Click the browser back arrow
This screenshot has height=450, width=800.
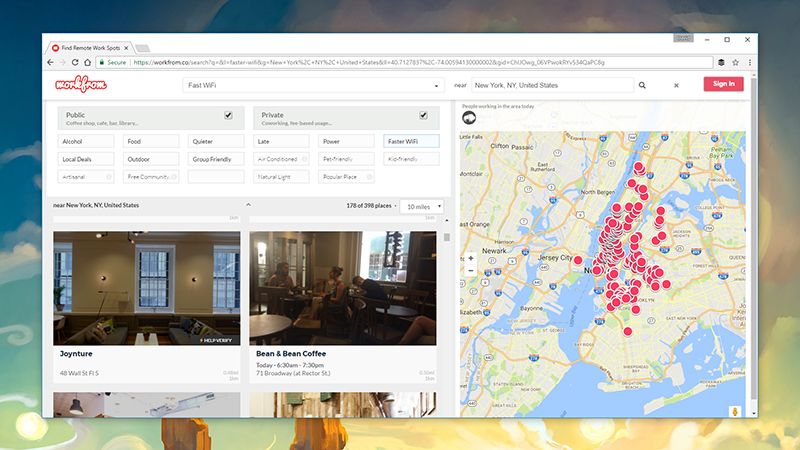pyautogui.click(x=50, y=62)
